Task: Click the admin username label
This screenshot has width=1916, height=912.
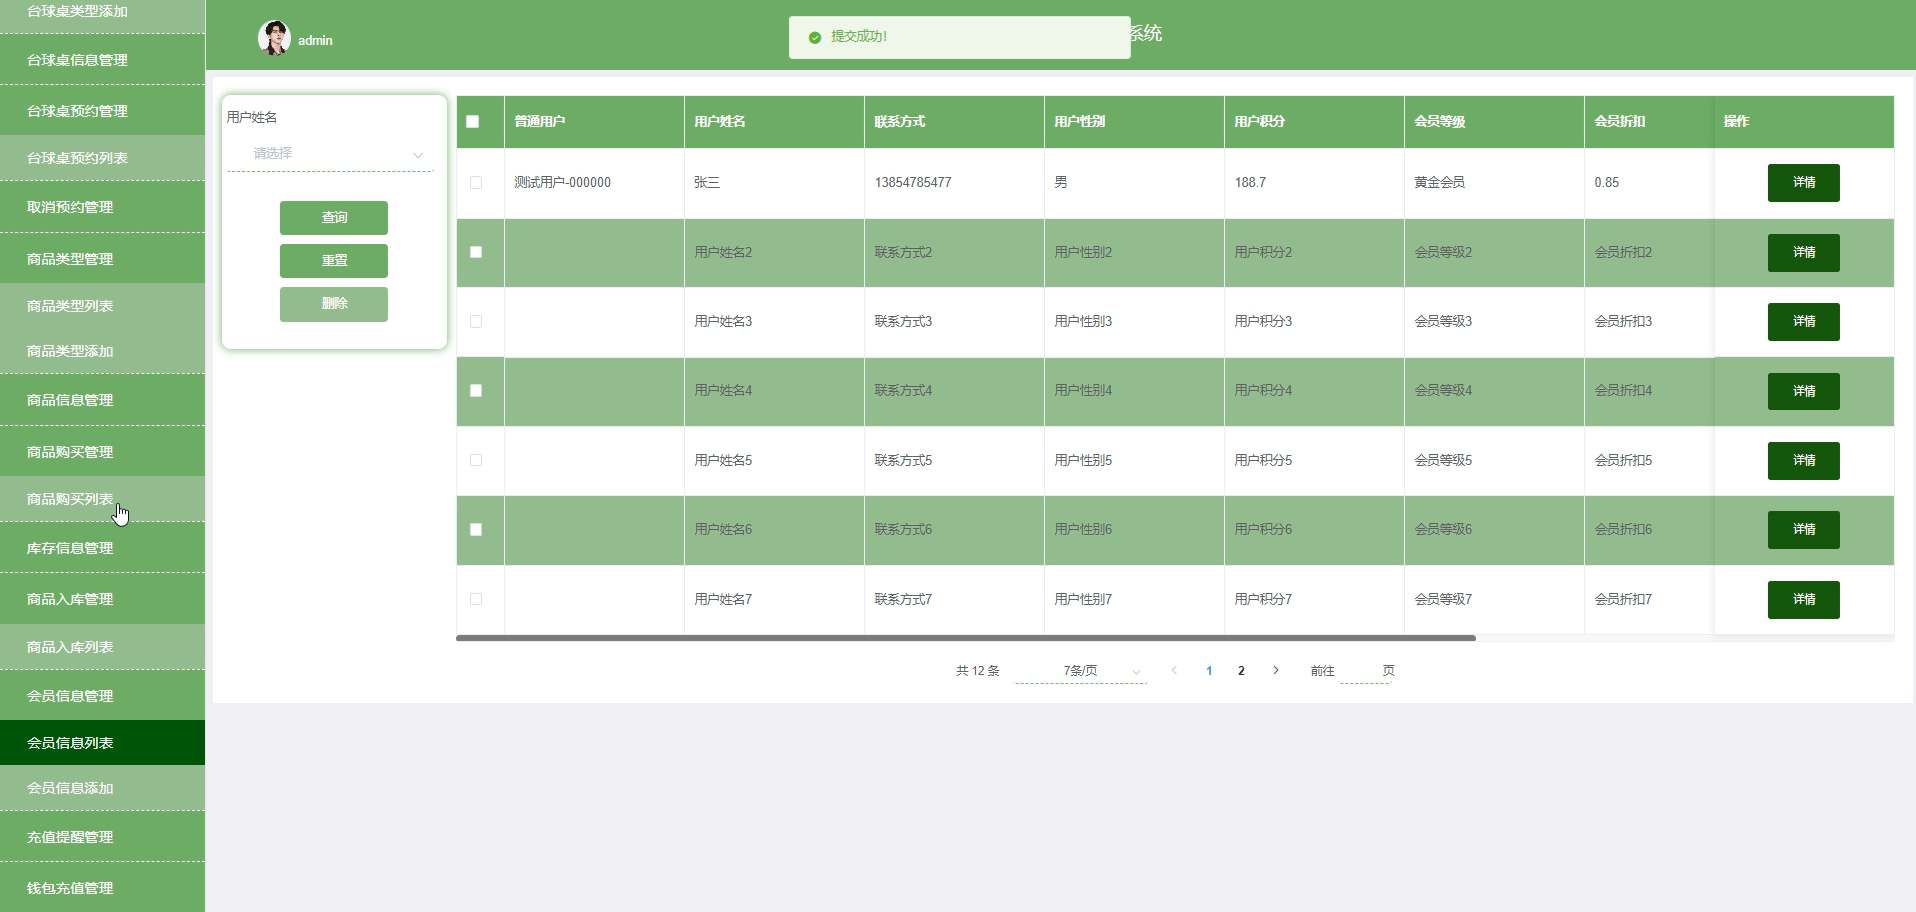Action: 315,40
